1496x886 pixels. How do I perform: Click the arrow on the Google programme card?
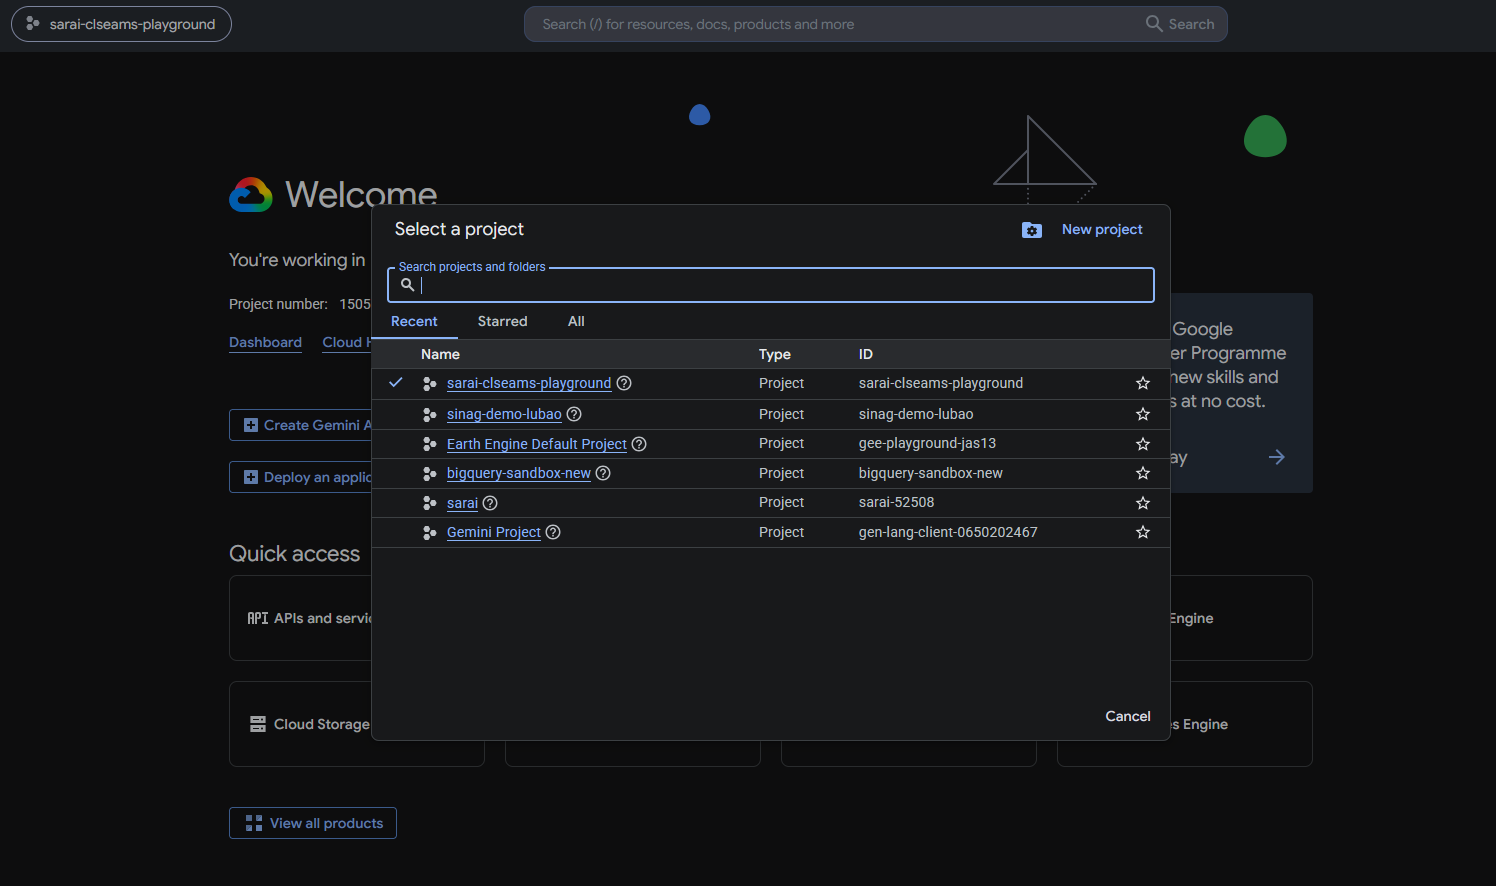(1277, 457)
